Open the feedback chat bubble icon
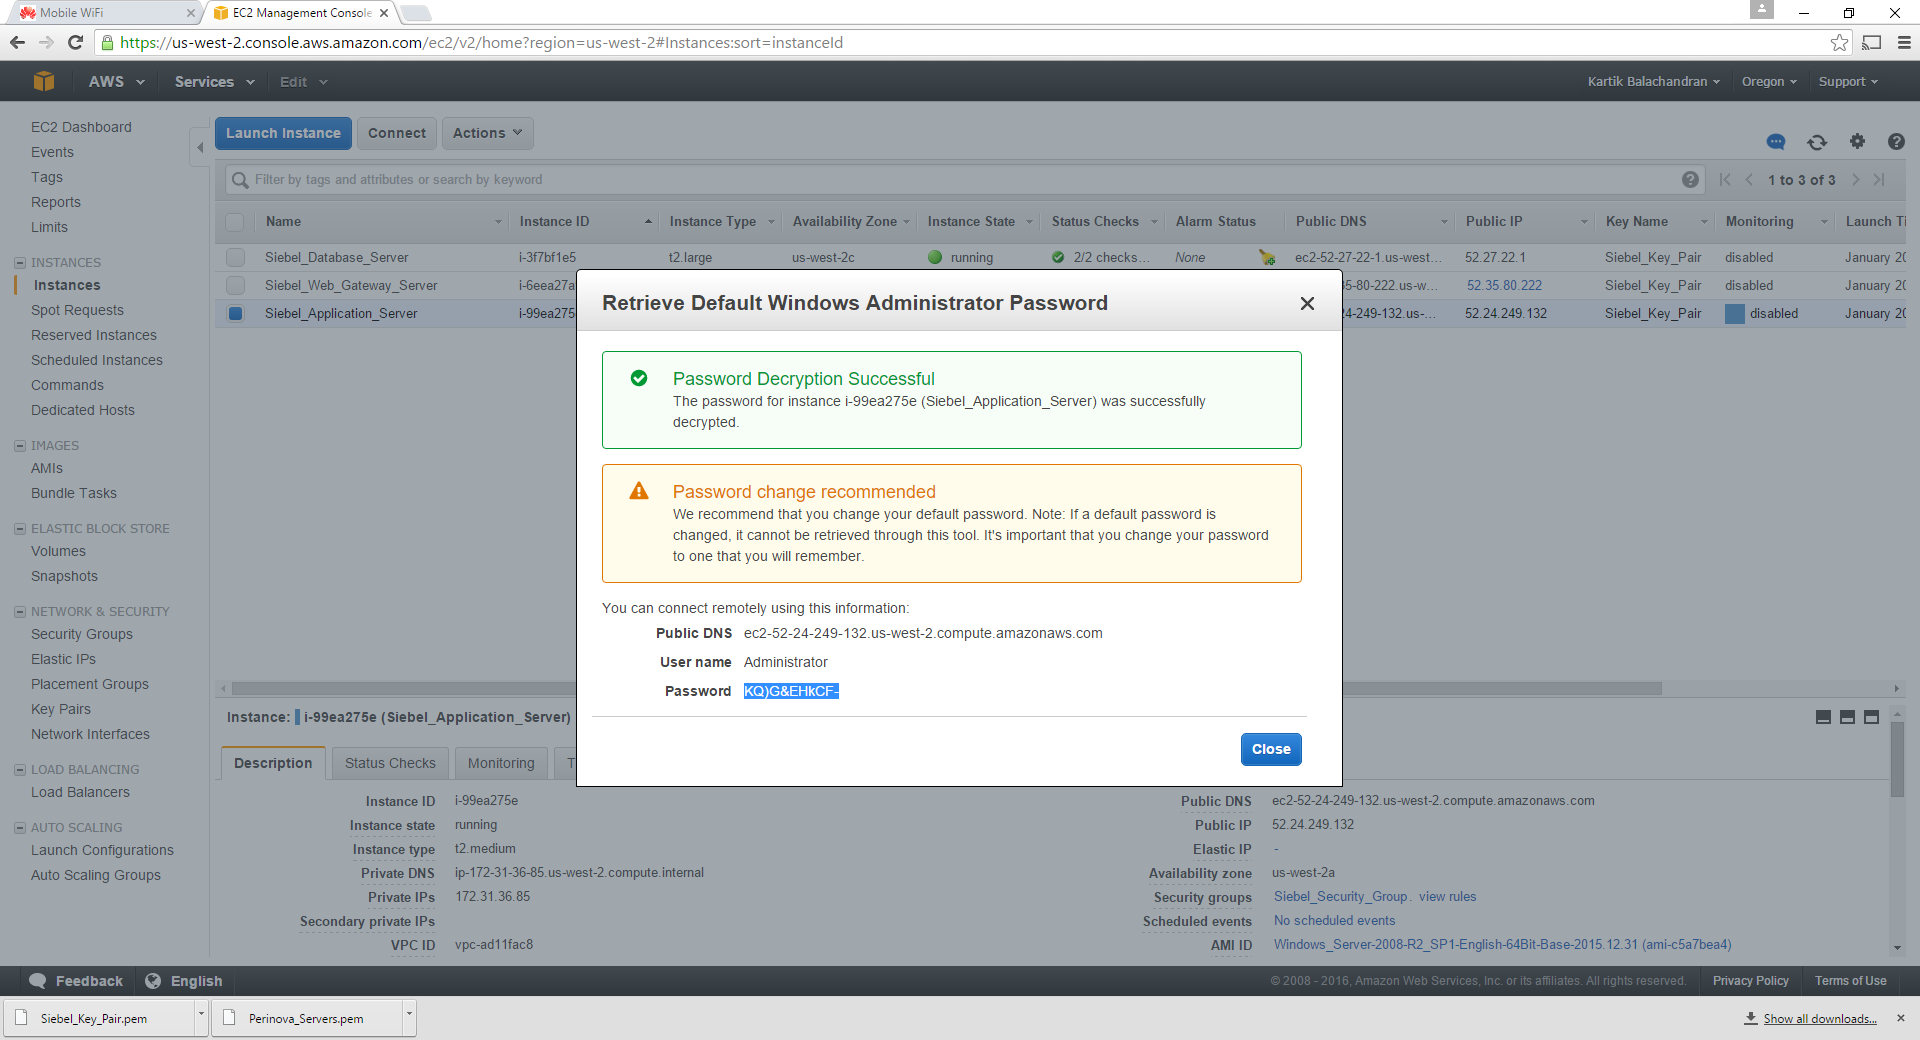The width and height of the screenshot is (1920, 1040). pos(1776,142)
